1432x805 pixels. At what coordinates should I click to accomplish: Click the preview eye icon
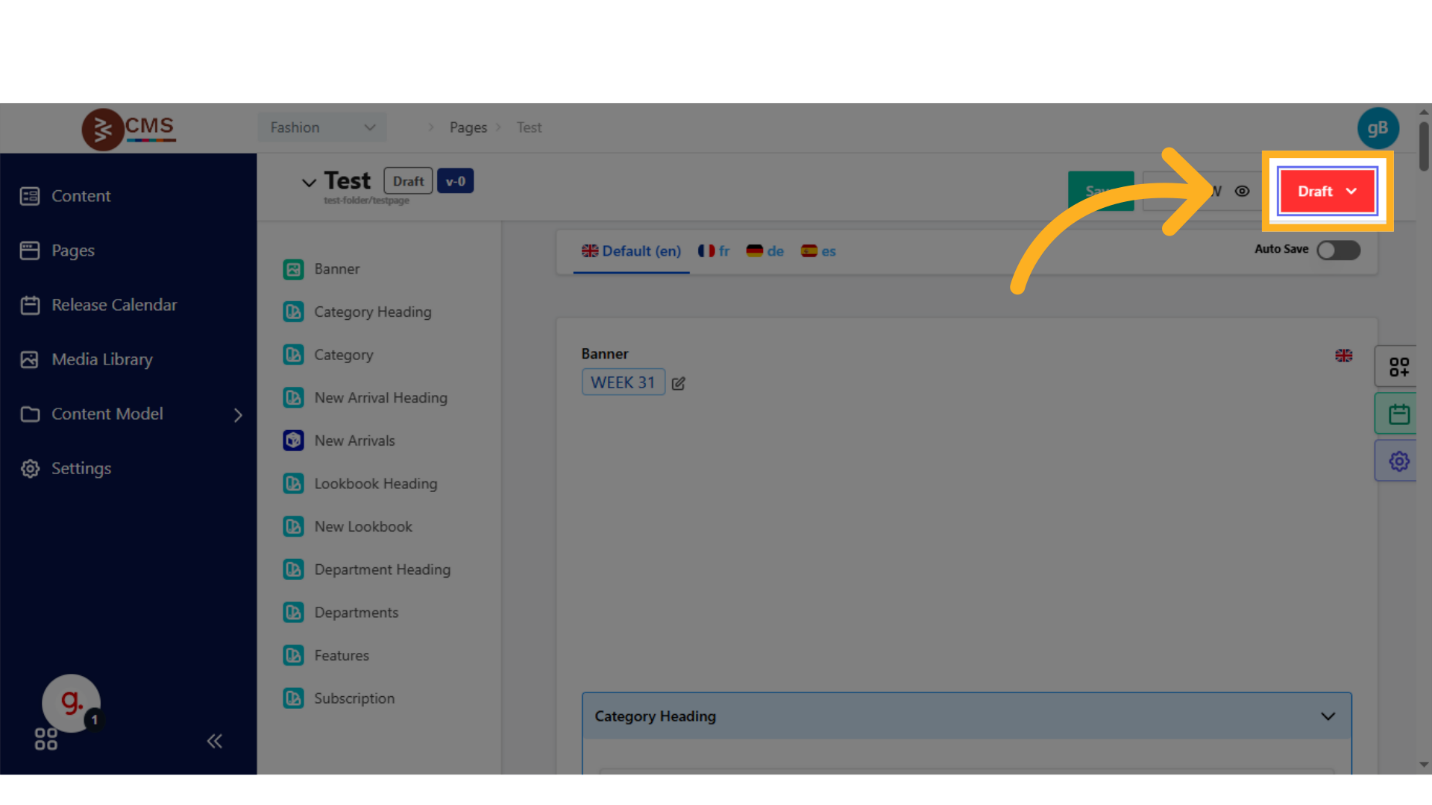(1242, 191)
